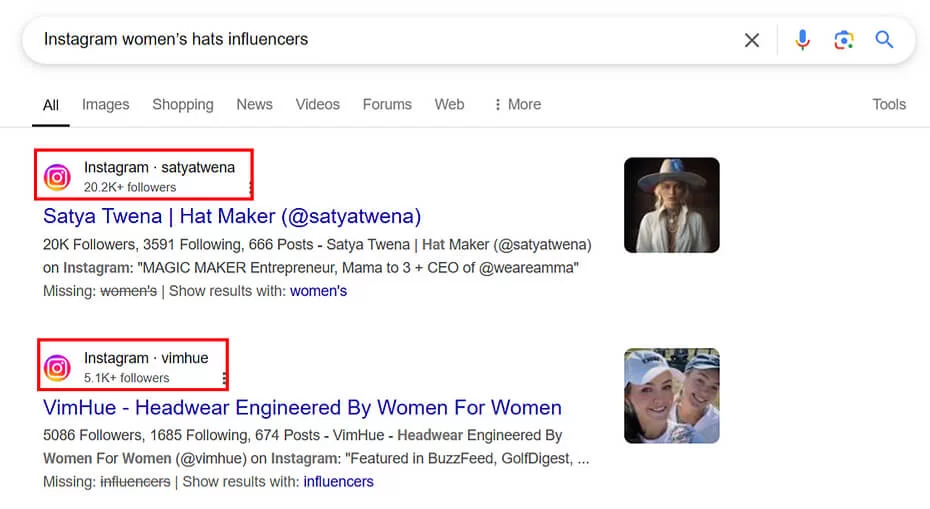Viewport: 930px width, 509px height.
Task: Clear the search box with the X icon
Action: (751, 40)
